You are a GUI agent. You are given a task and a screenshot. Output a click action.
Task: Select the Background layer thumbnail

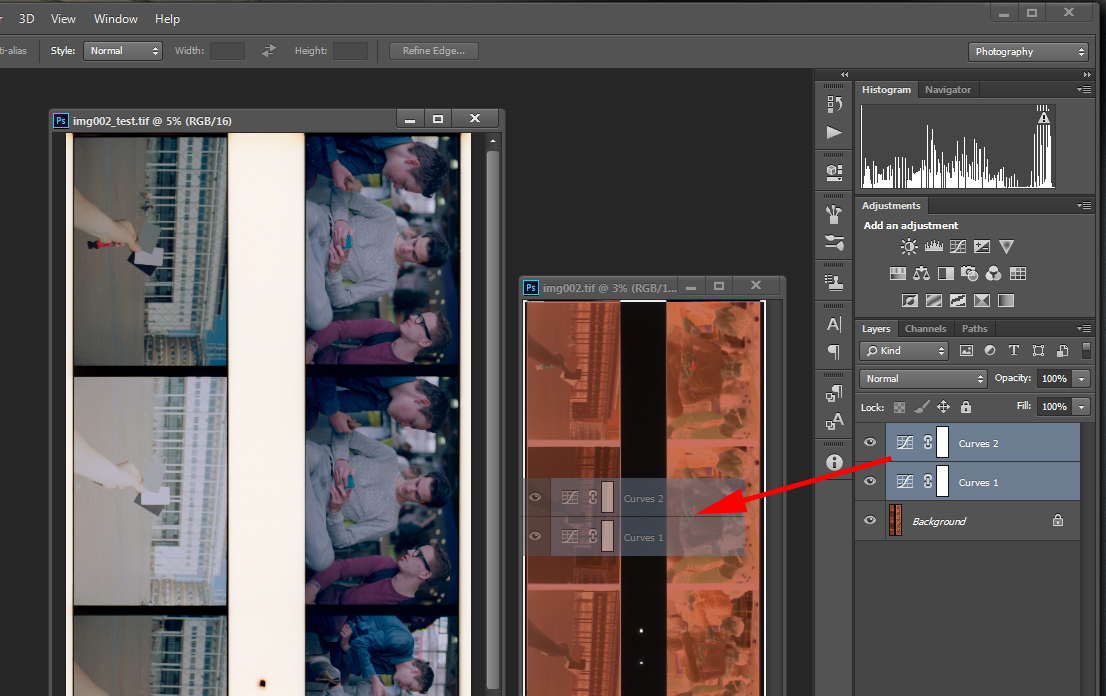coord(896,521)
